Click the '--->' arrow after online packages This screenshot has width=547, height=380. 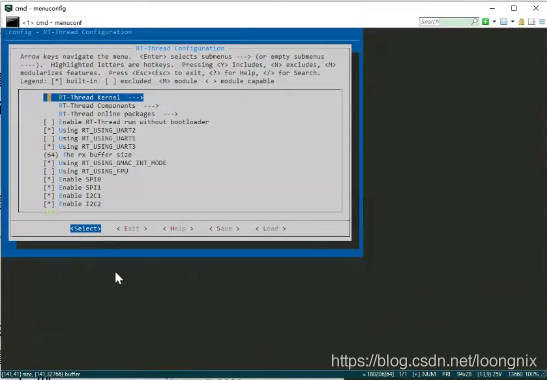(170, 114)
